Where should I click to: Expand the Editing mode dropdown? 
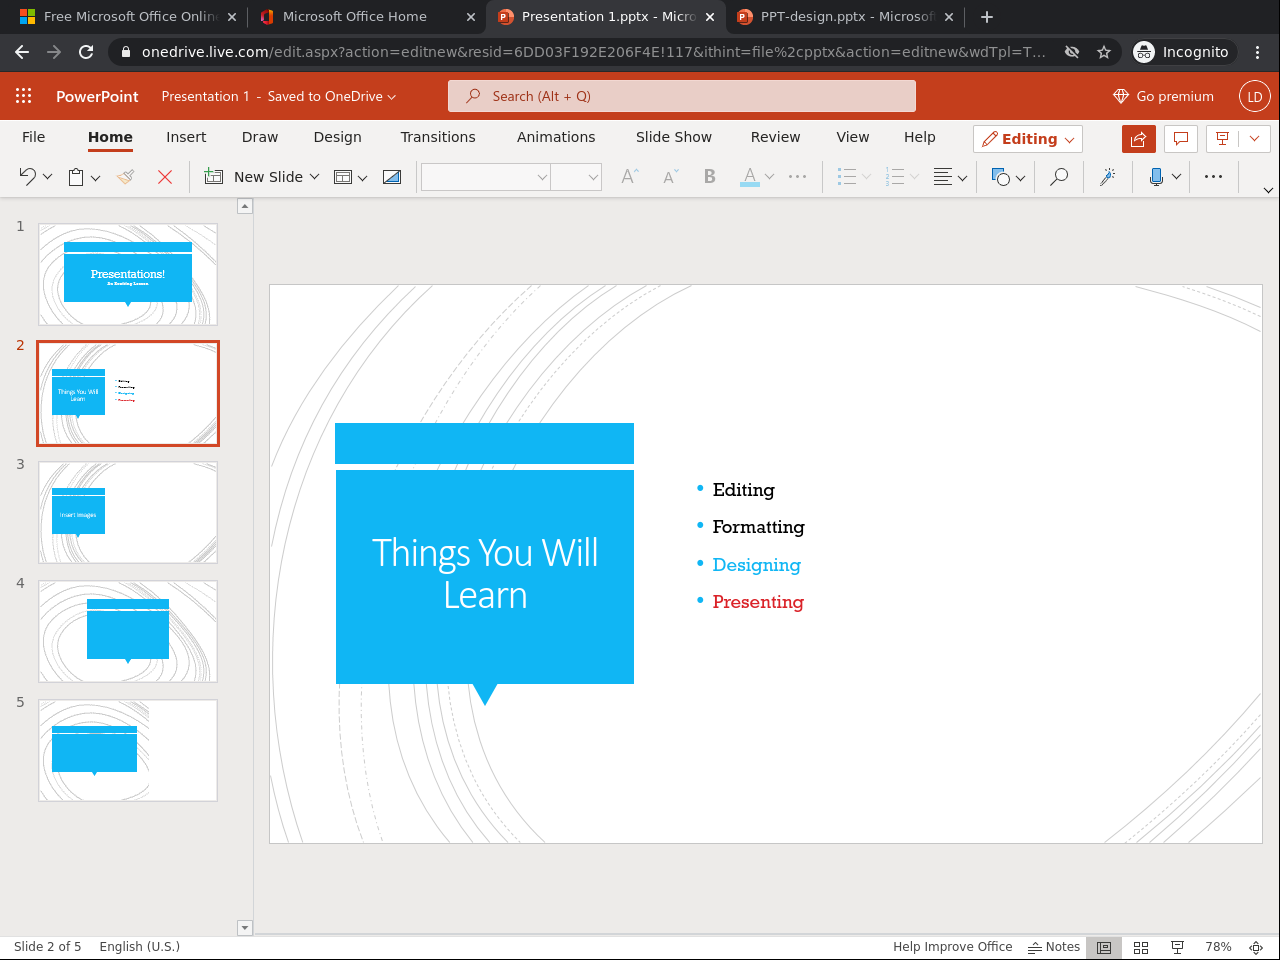[x=1028, y=139]
